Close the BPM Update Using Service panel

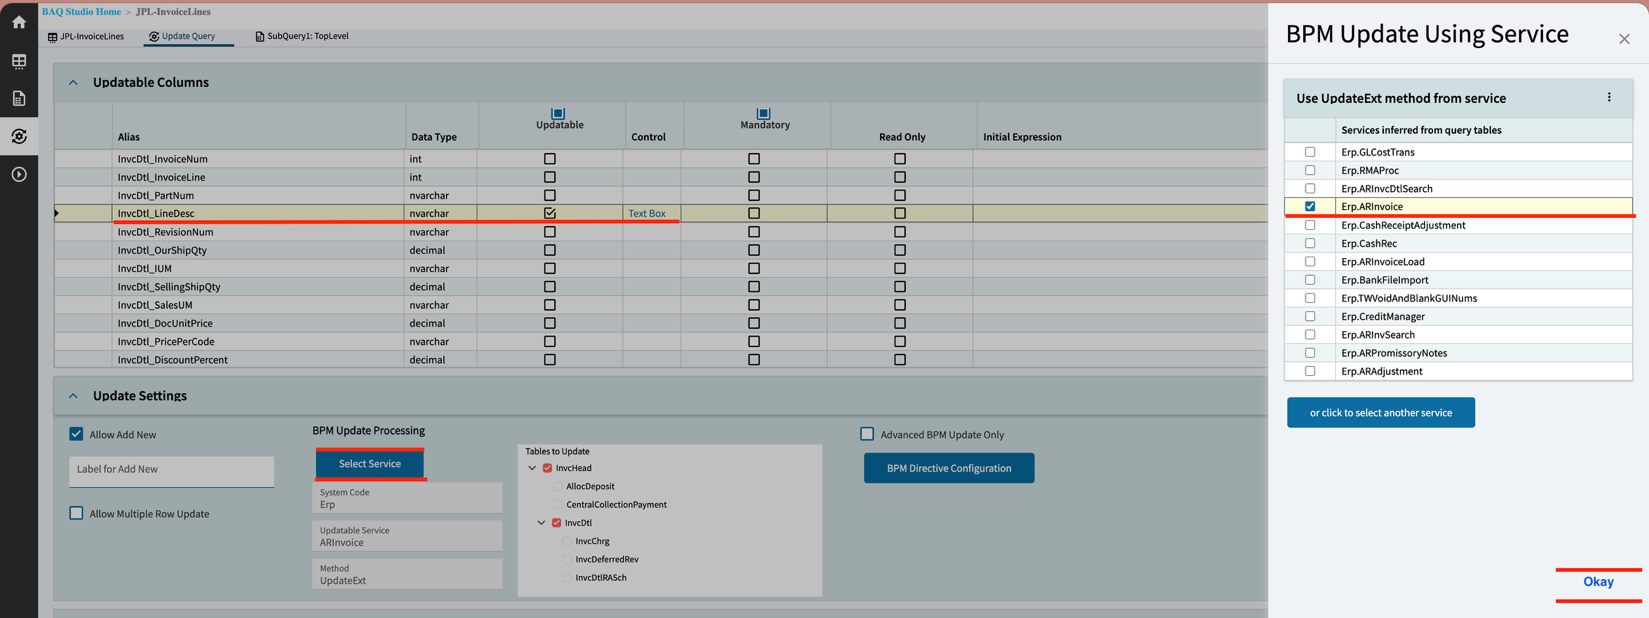[1624, 39]
